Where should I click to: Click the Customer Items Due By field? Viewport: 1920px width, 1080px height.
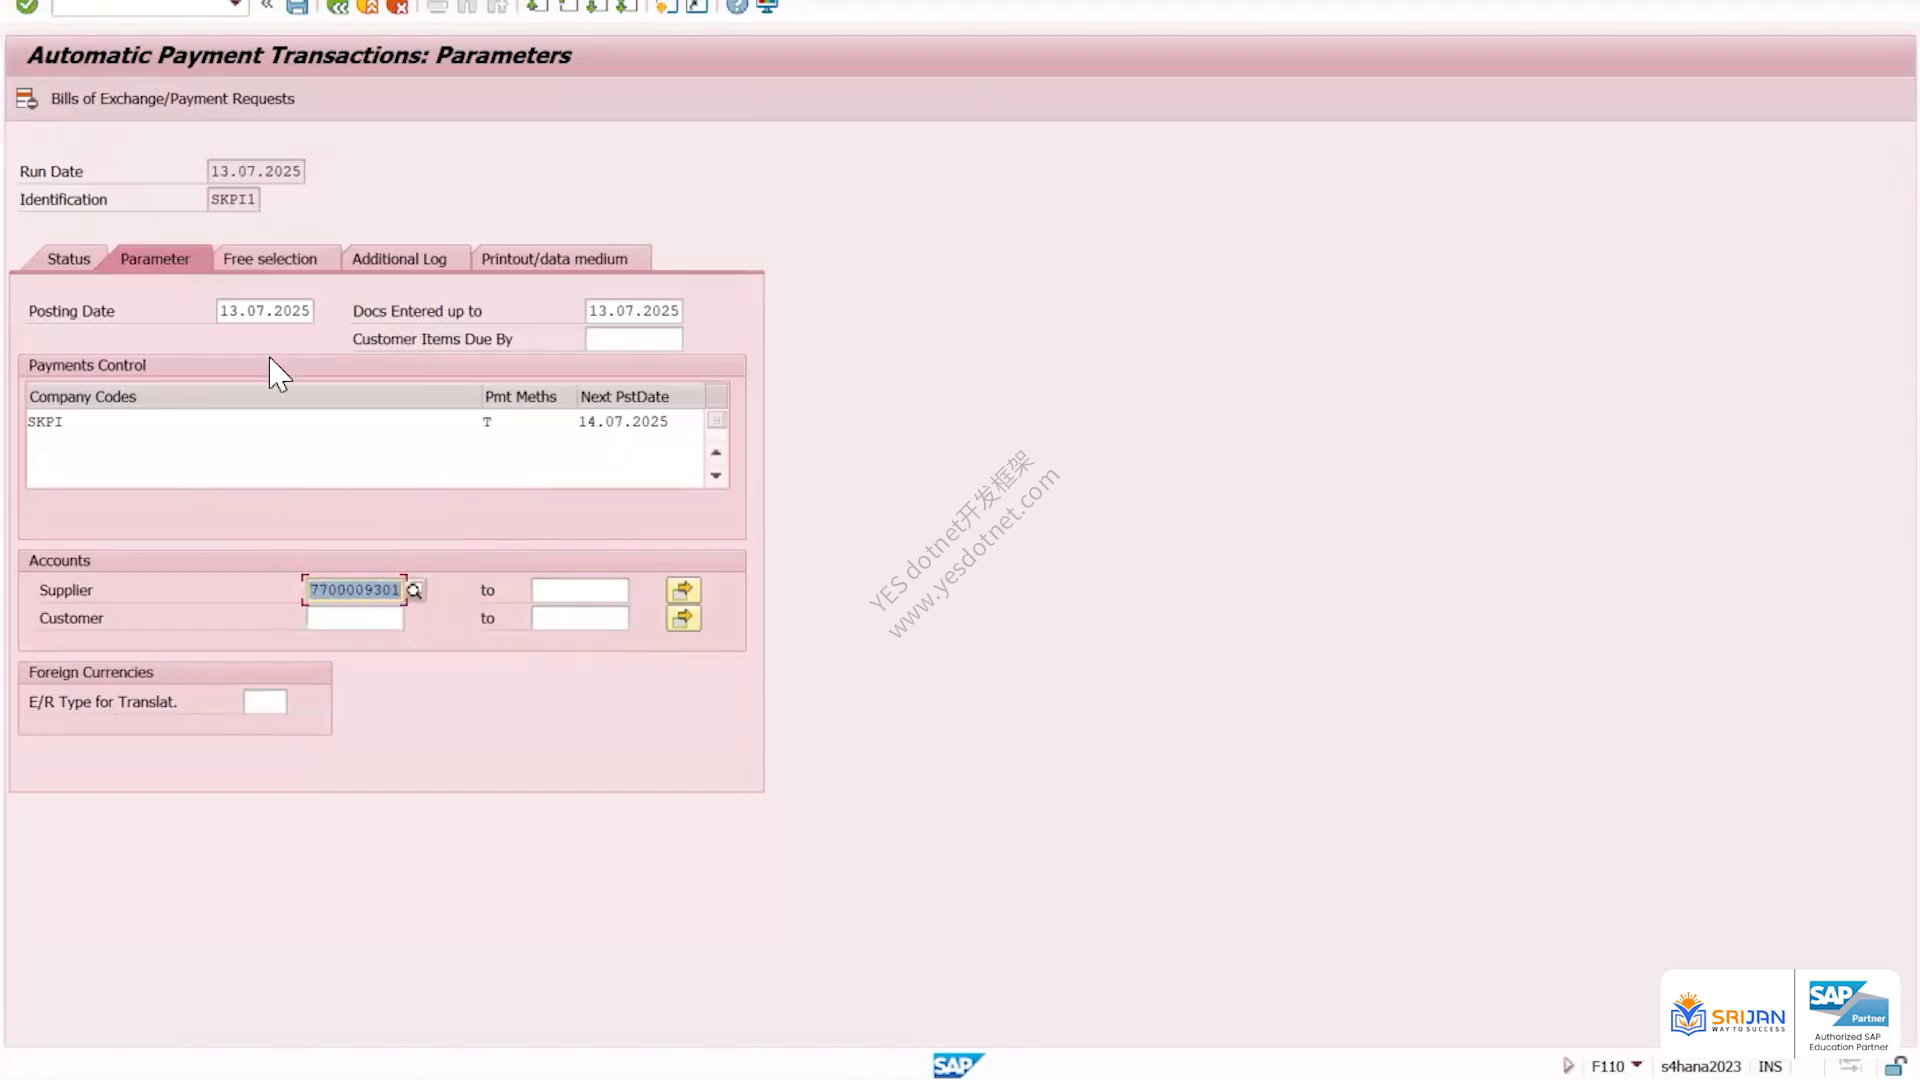point(634,339)
